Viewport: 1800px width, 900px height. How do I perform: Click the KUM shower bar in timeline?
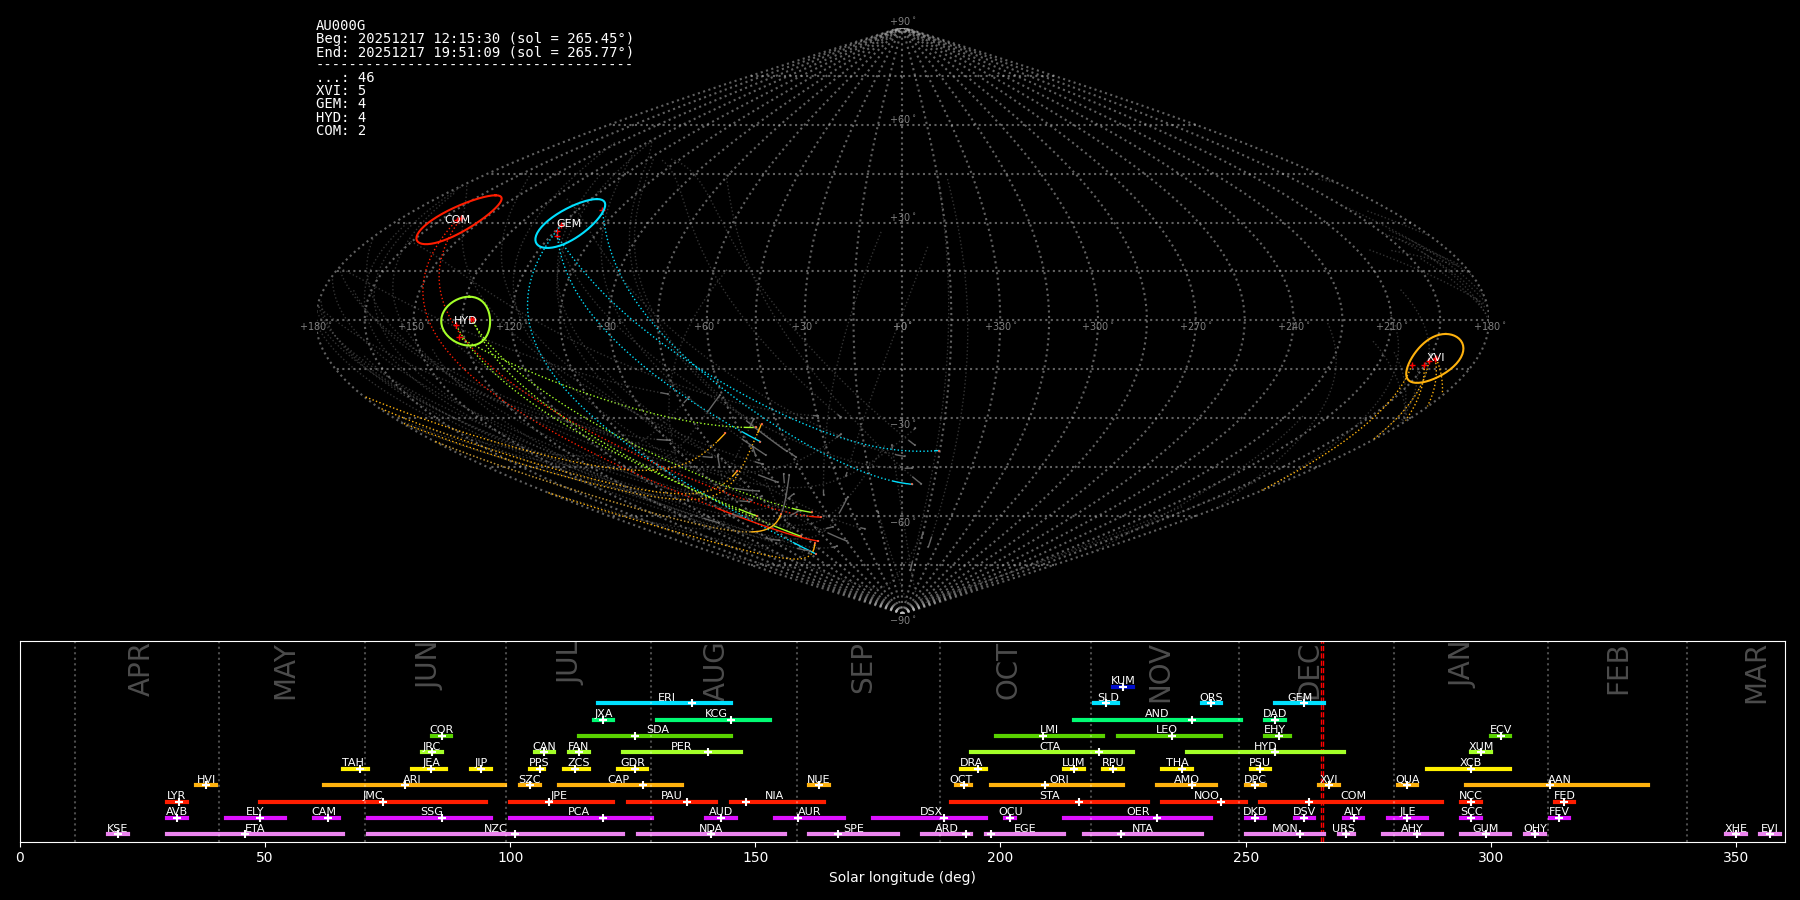click(x=1123, y=687)
